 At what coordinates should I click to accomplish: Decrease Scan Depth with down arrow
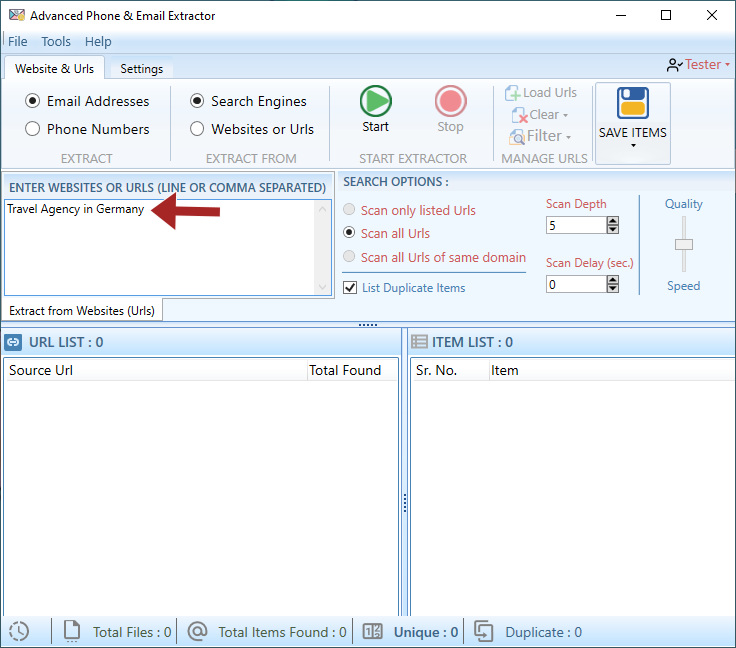(x=613, y=229)
